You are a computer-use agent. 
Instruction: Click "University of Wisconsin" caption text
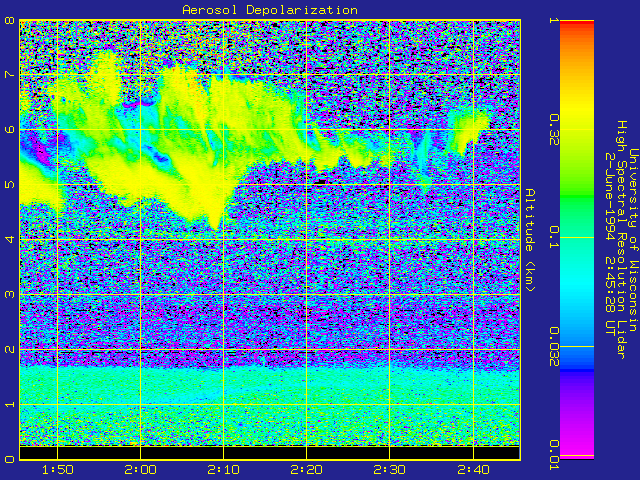(633, 240)
